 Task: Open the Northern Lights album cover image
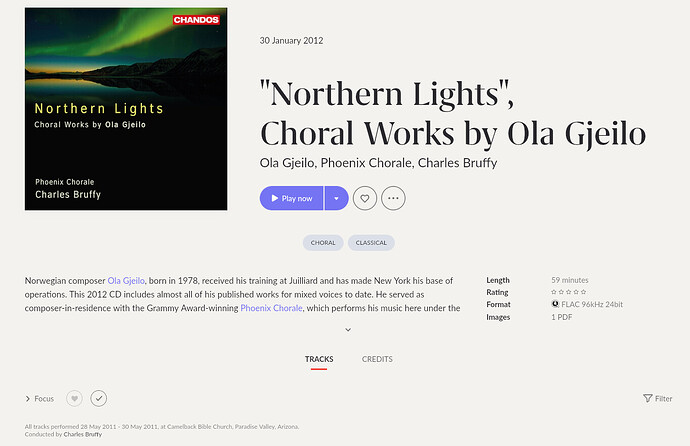point(126,109)
